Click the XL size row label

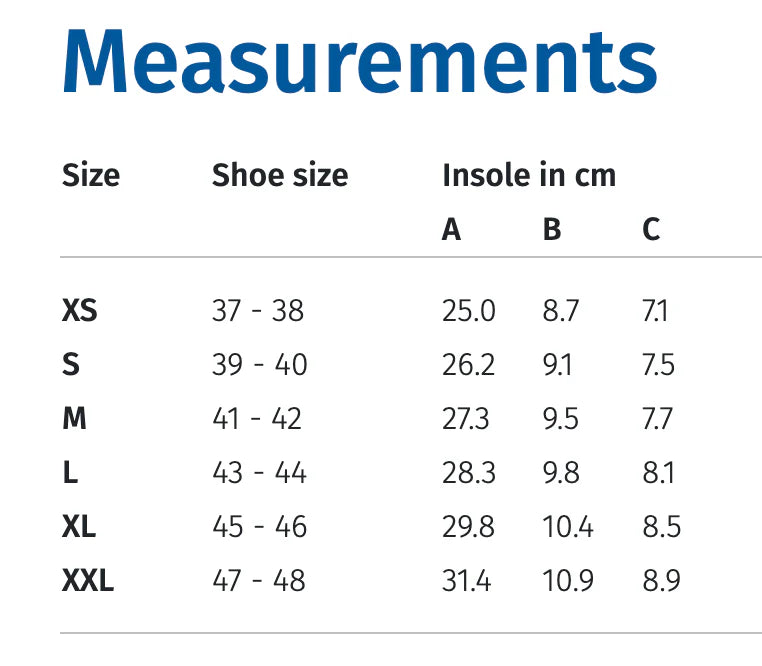pos(79,526)
